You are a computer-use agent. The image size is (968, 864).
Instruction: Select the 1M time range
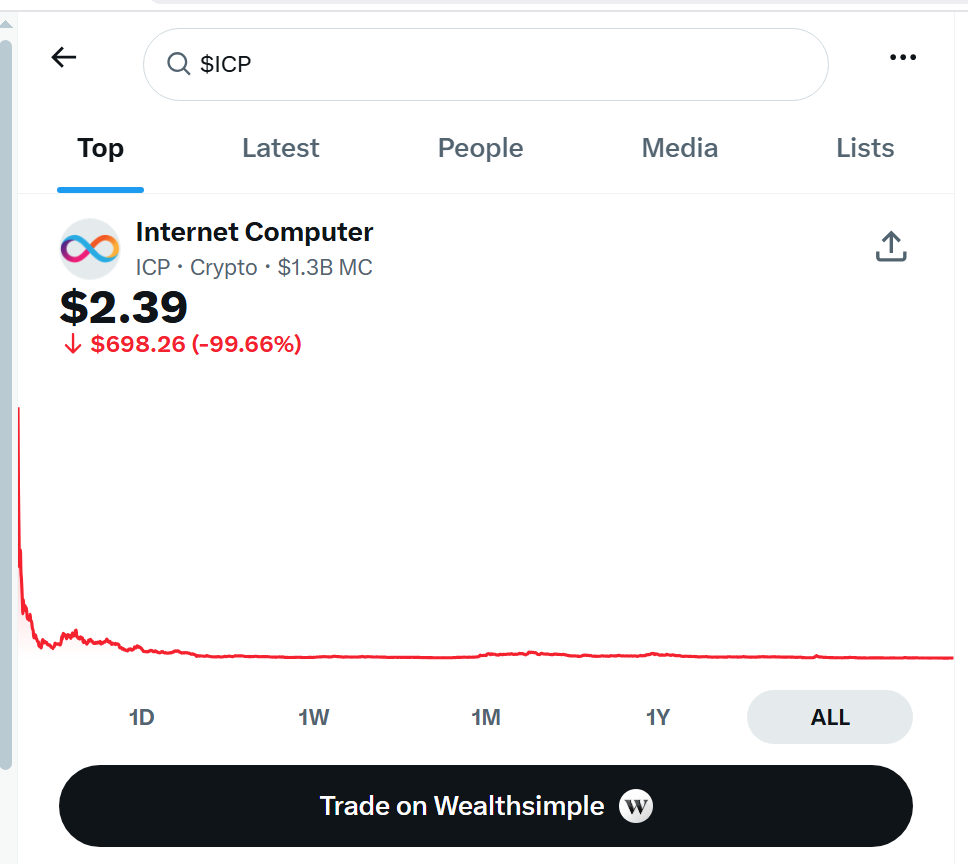point(486,717)
